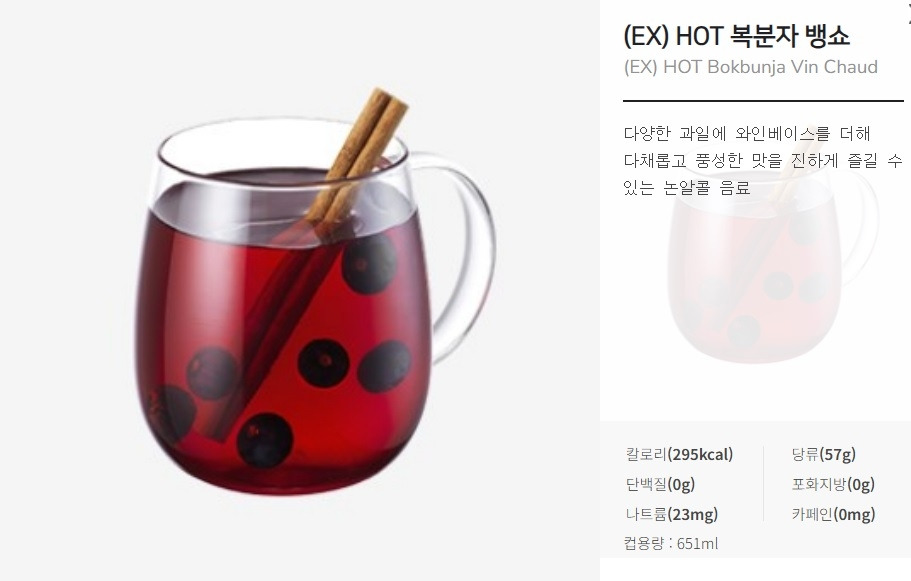Click the black divider line under the title
Image resolution: width=911 pixels, height=581 pixels.
[x=763, y=101]
